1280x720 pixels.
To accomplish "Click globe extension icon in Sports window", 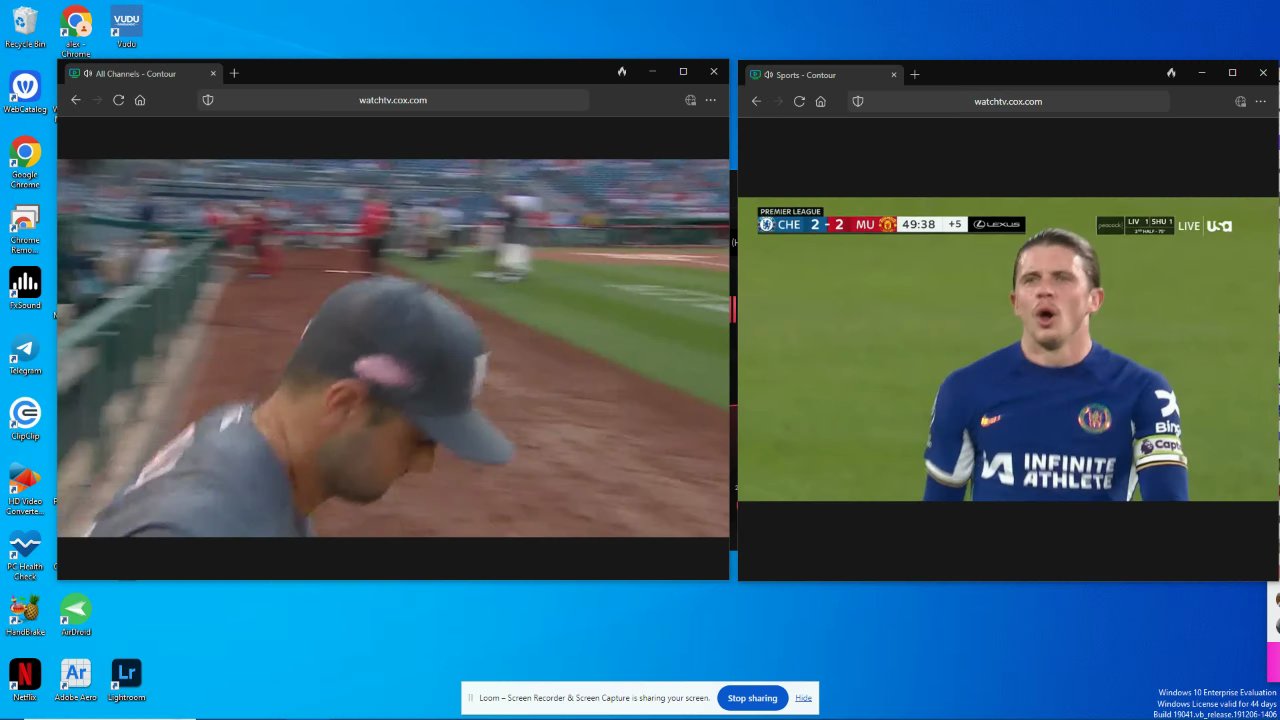I will pos(1240,101).
